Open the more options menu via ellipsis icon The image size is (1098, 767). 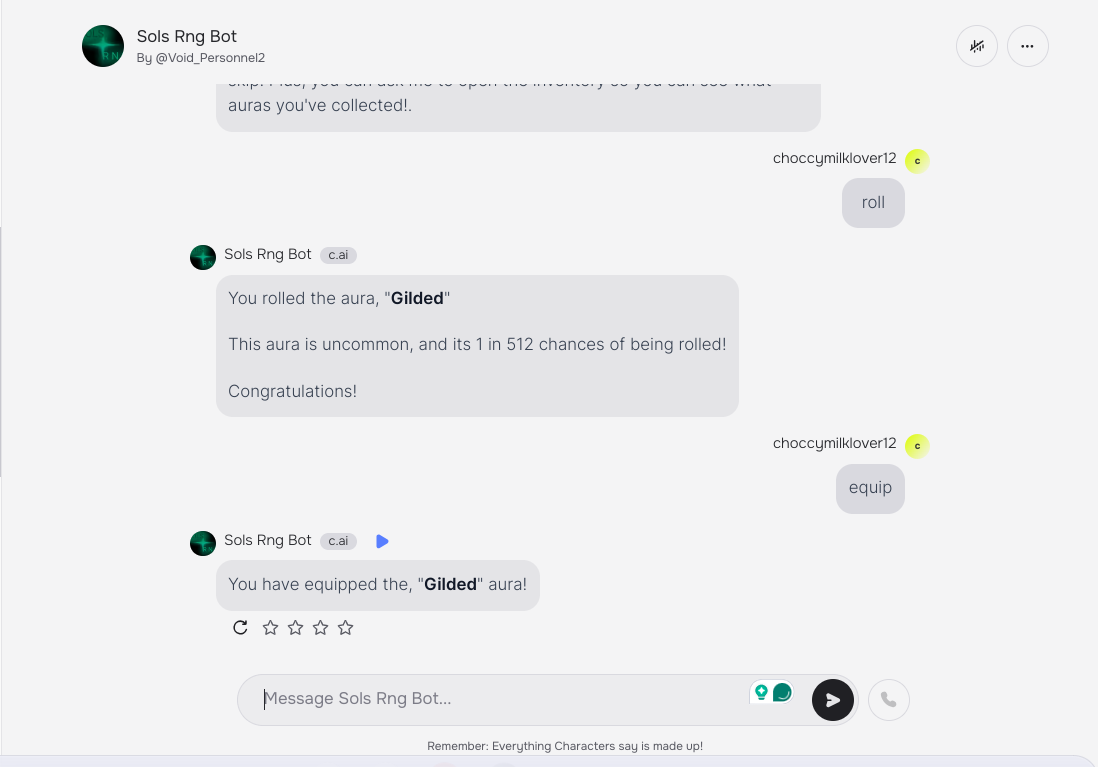1028,46
